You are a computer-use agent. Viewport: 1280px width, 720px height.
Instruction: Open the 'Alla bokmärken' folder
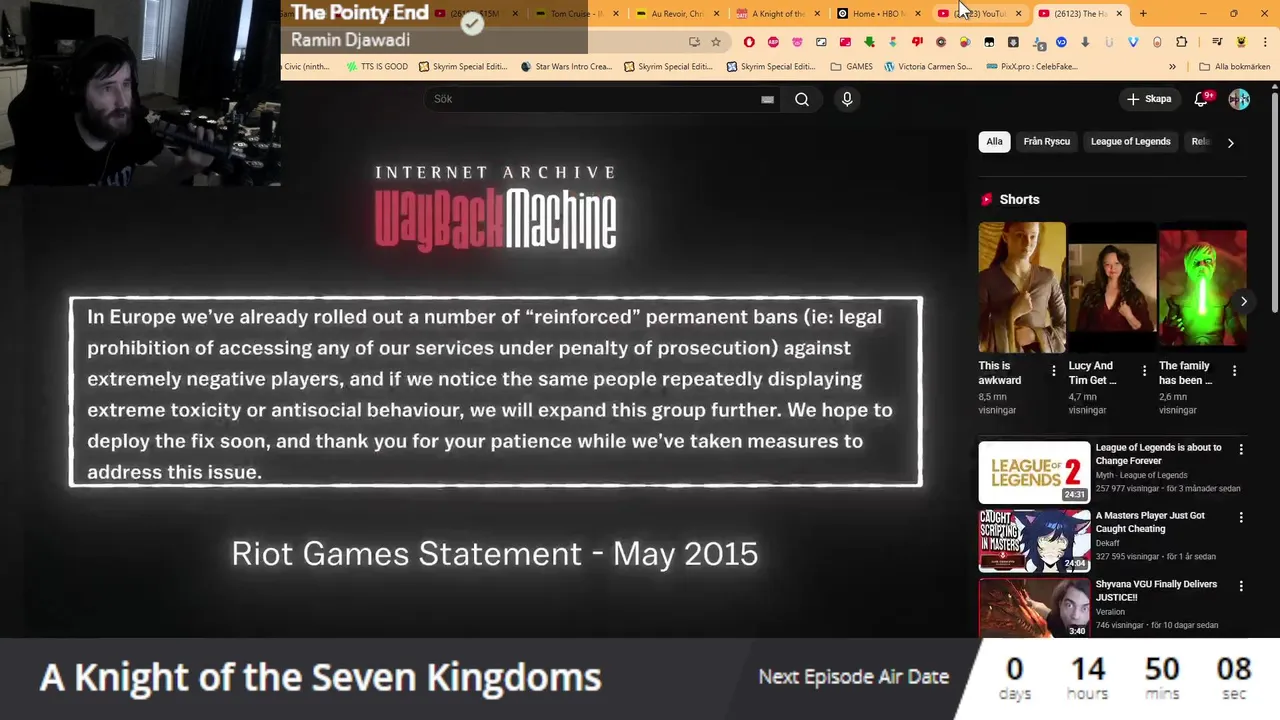click(1234, 67)
